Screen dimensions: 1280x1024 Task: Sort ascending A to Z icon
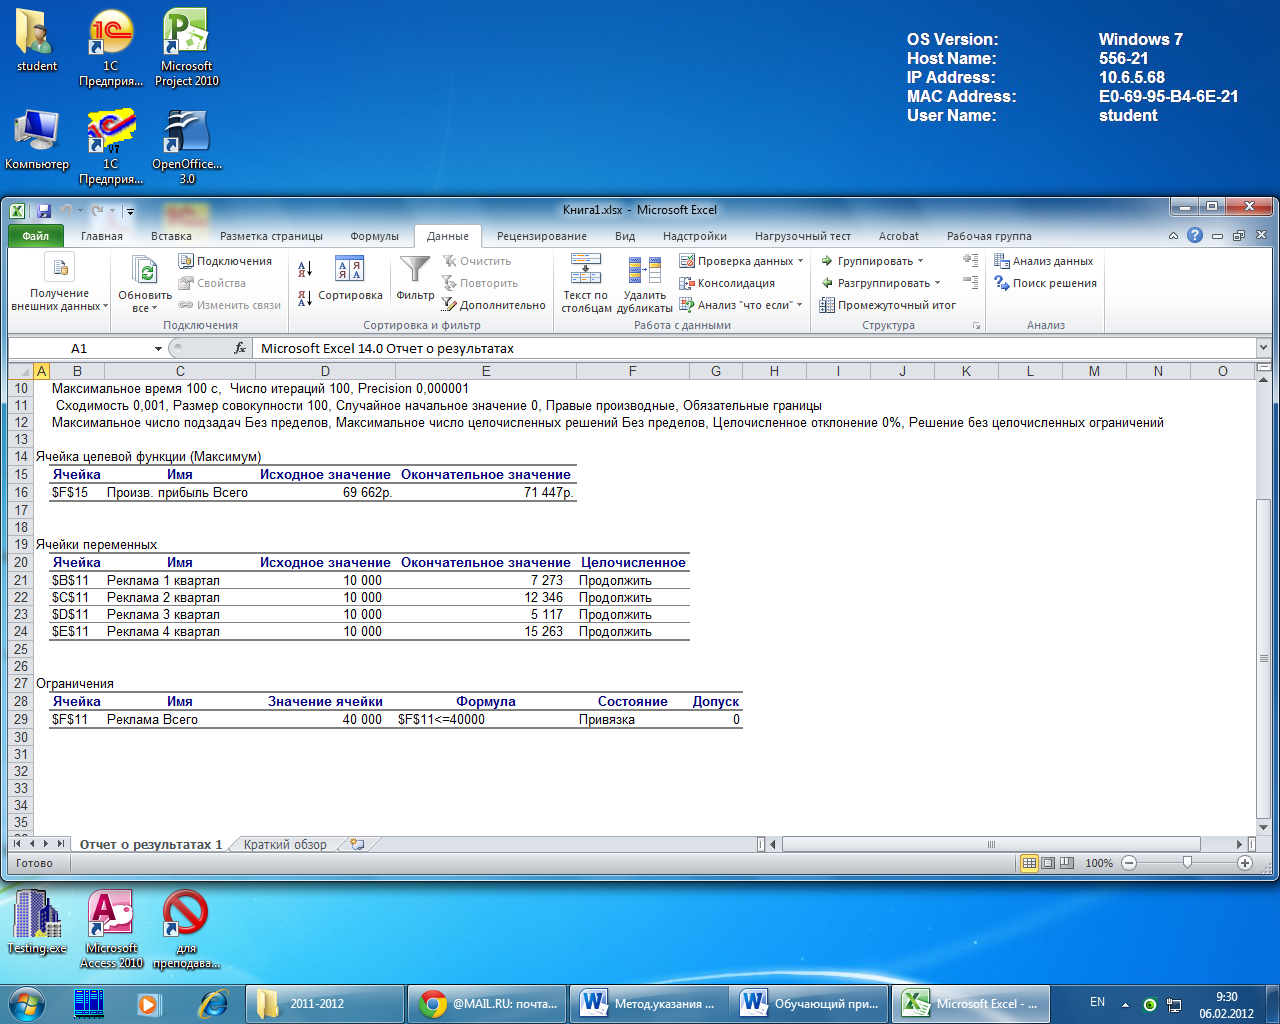pos(305,268)
